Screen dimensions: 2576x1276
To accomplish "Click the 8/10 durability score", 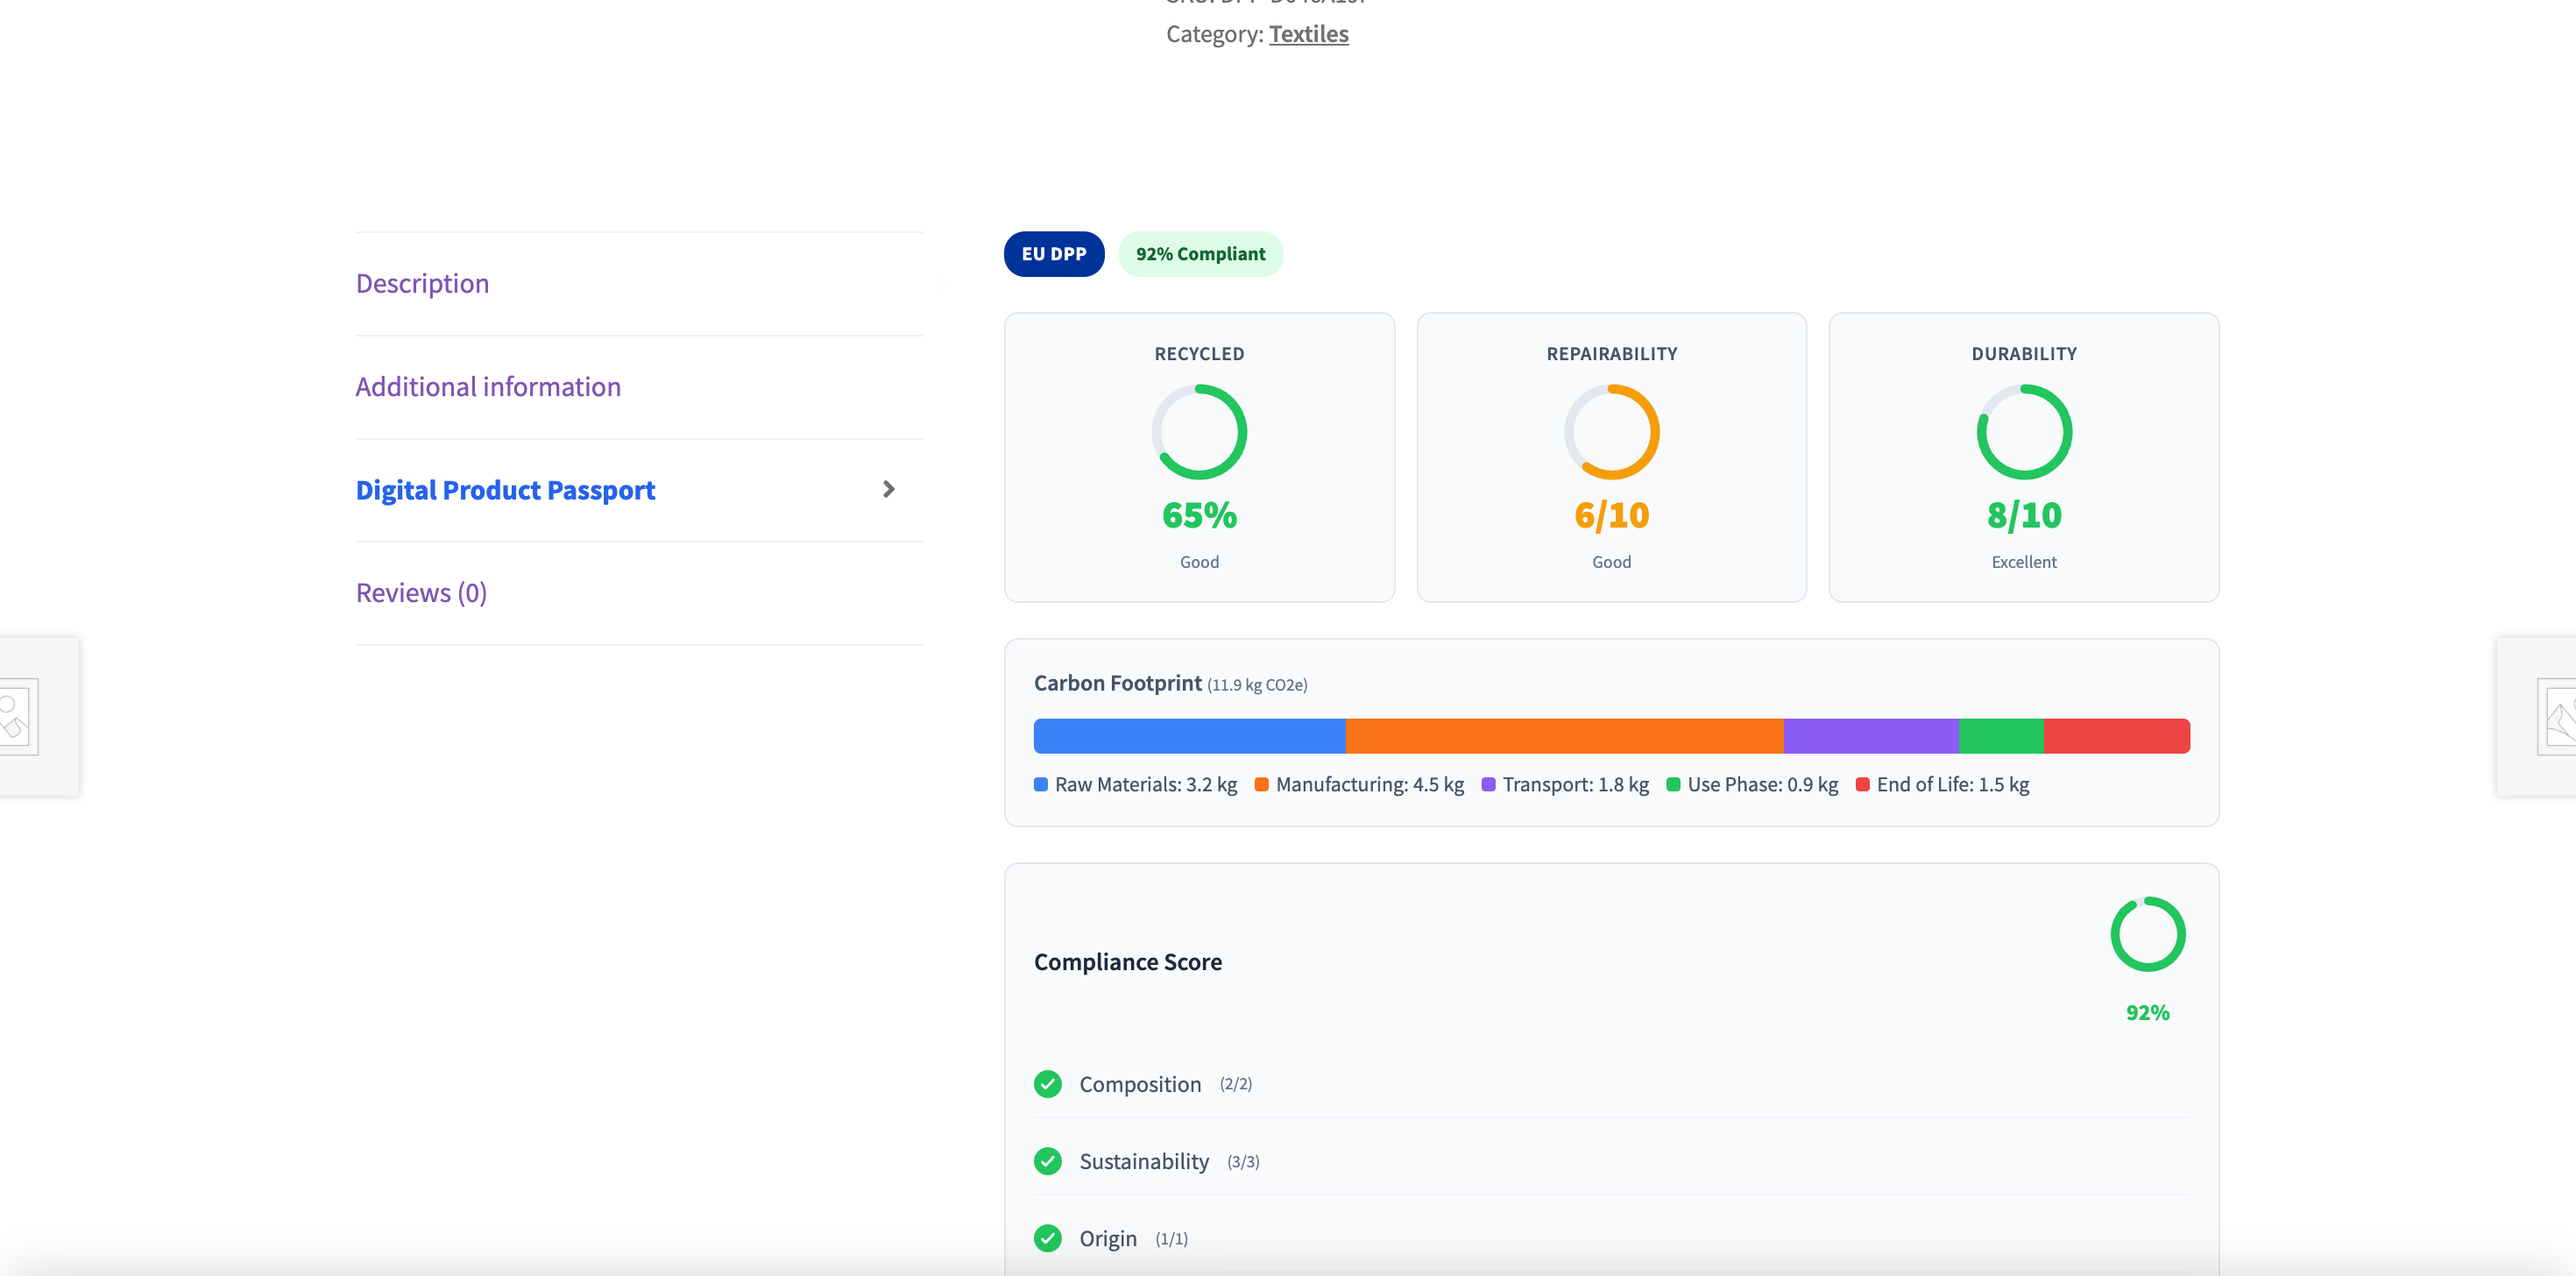I will (2024, 515).
